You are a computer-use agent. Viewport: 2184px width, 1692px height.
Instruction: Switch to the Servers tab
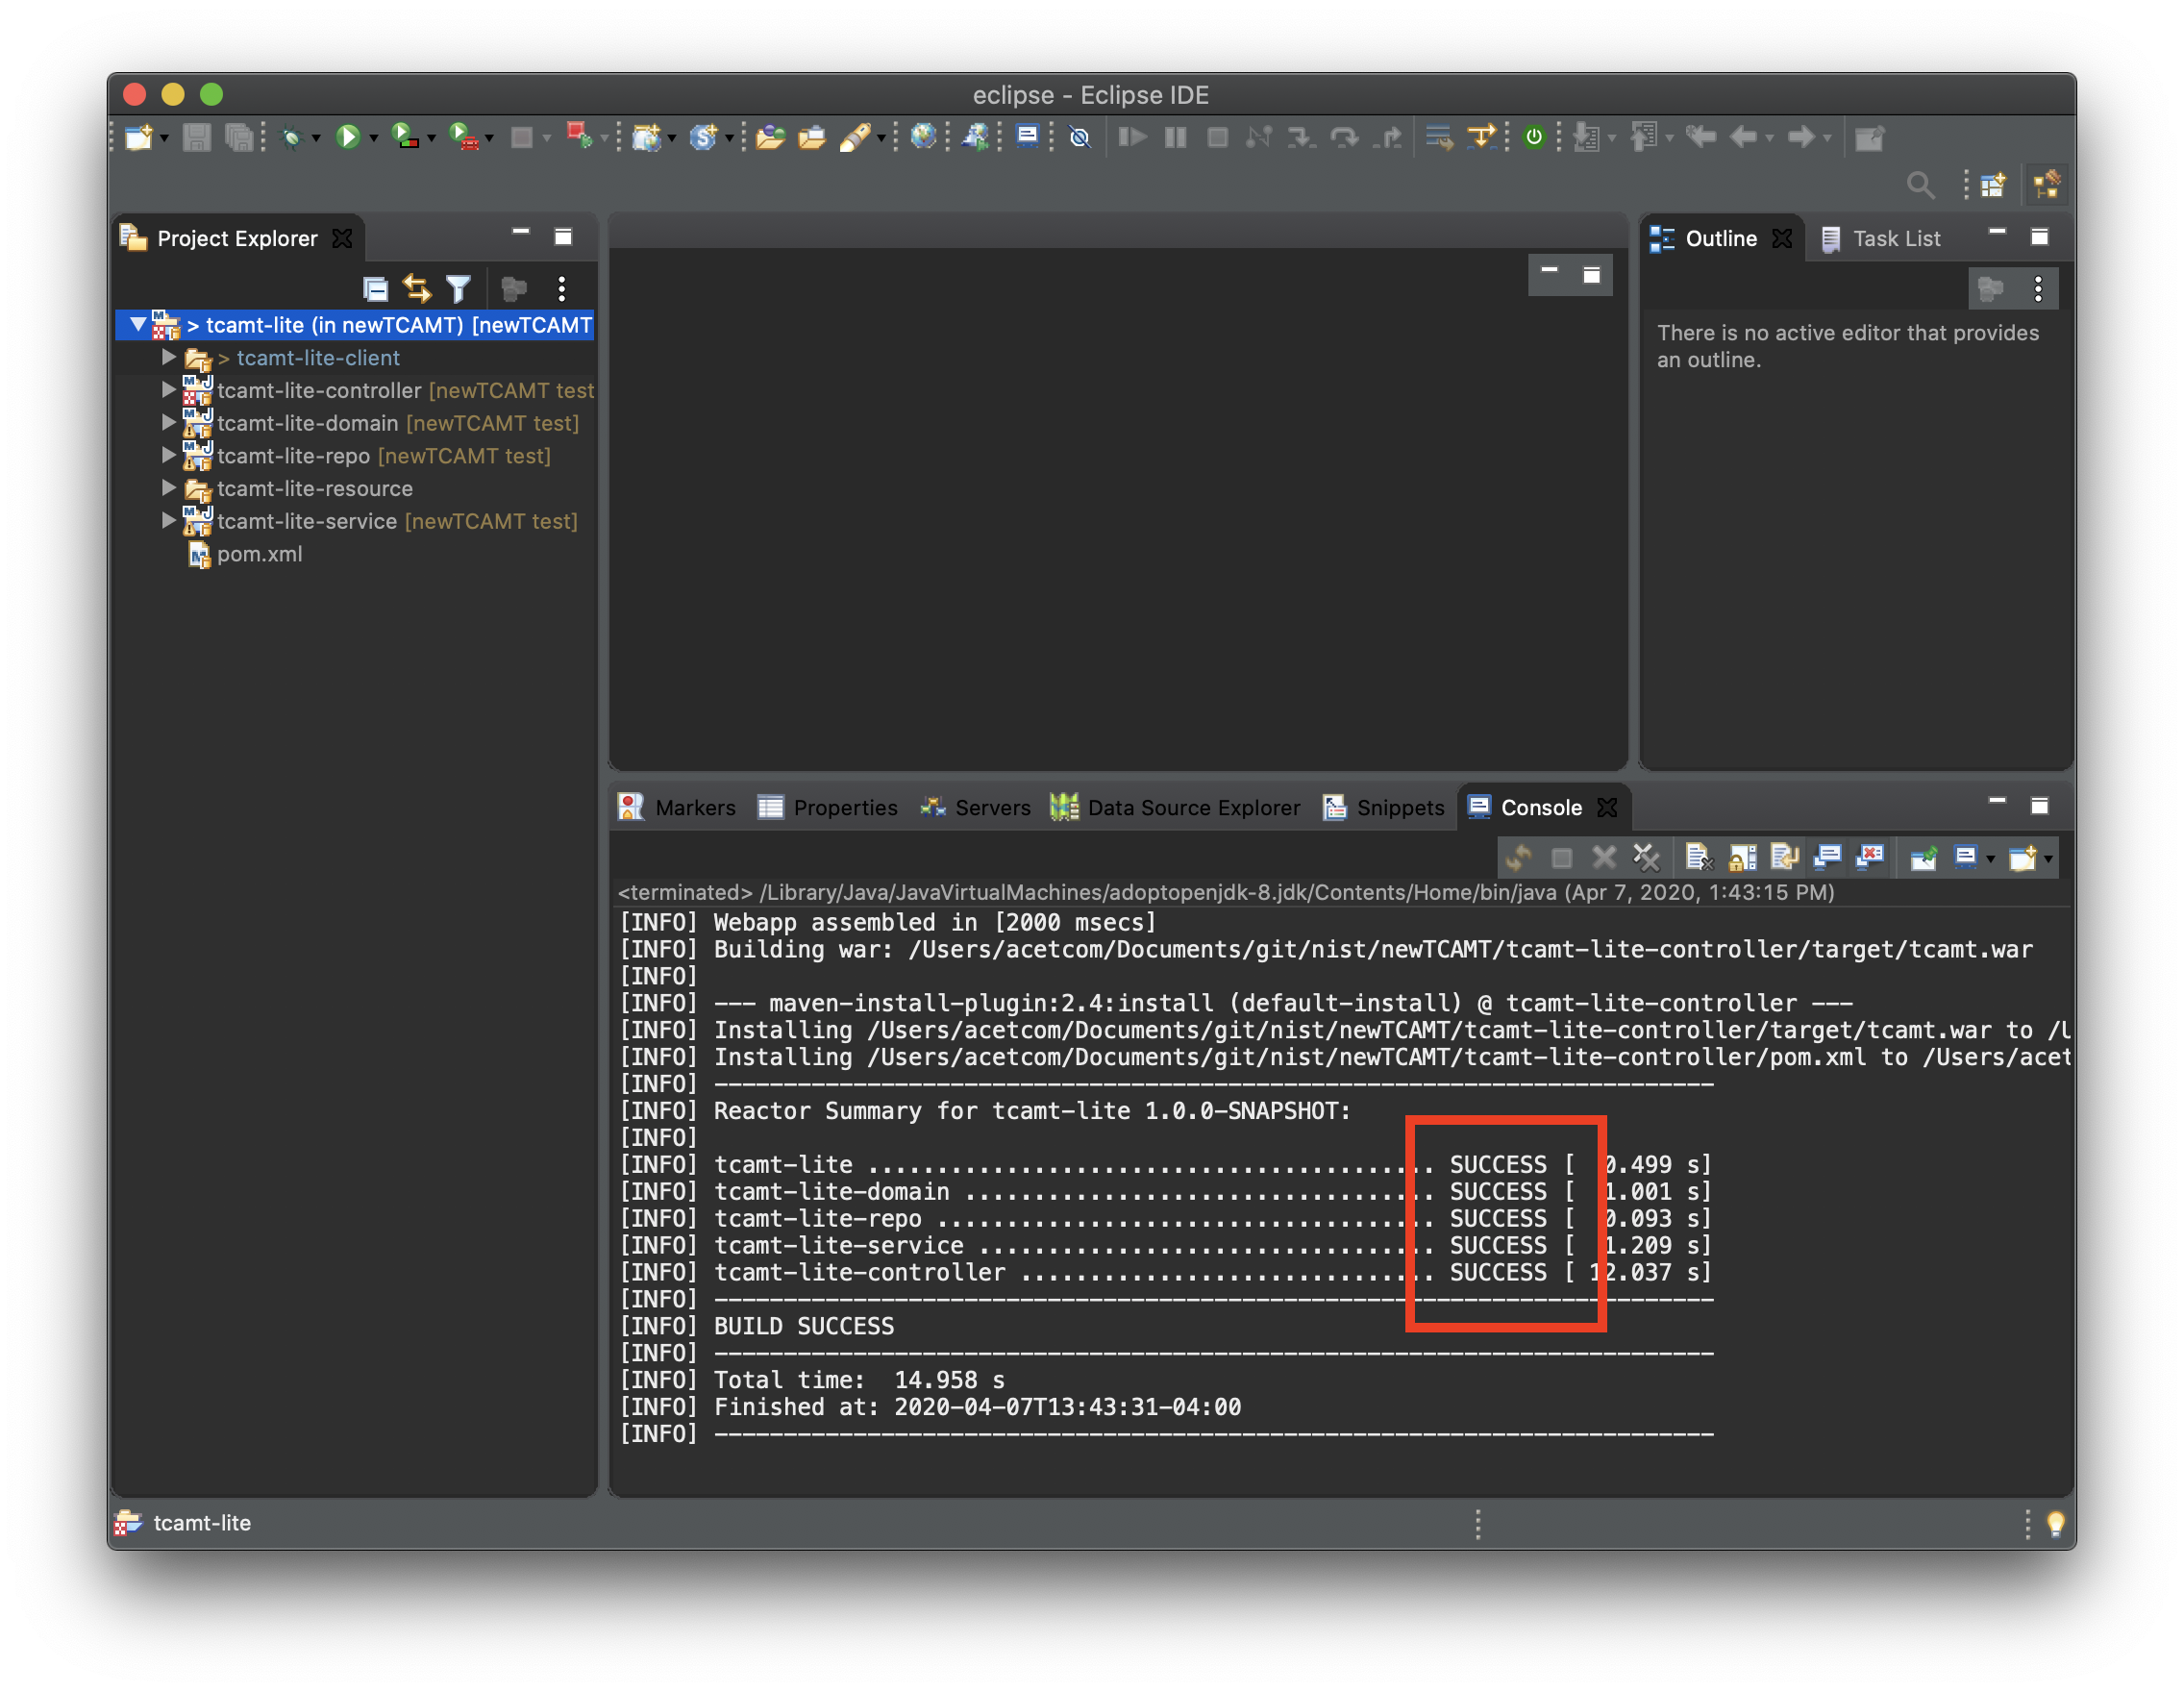975,807
